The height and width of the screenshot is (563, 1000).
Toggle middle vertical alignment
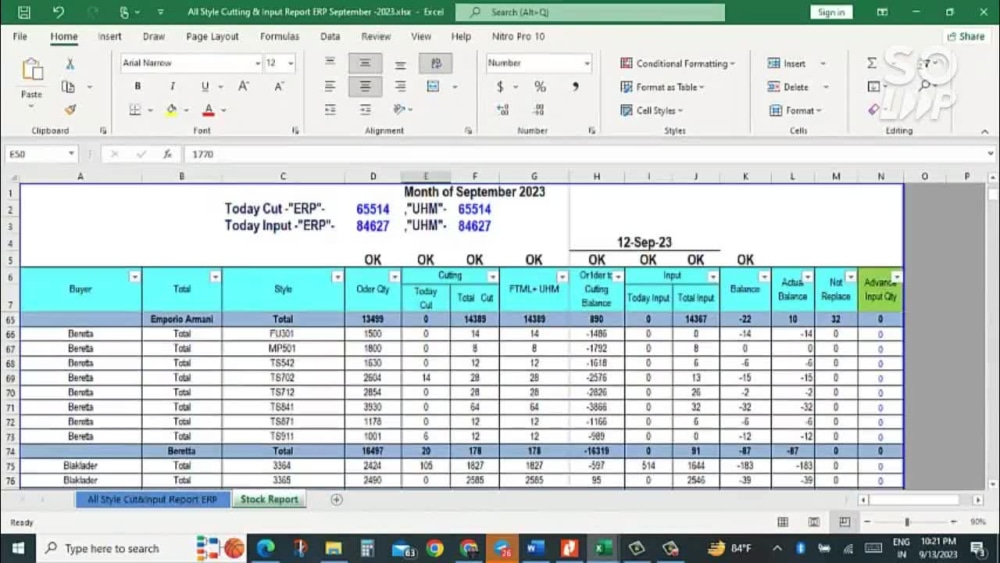pos(365,62)
